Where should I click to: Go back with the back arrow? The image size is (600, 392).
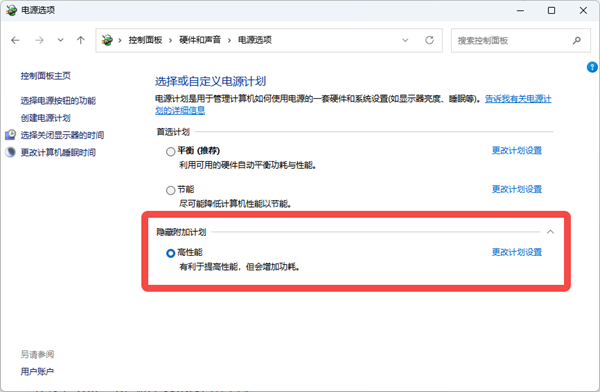click(x=15, y=40)
